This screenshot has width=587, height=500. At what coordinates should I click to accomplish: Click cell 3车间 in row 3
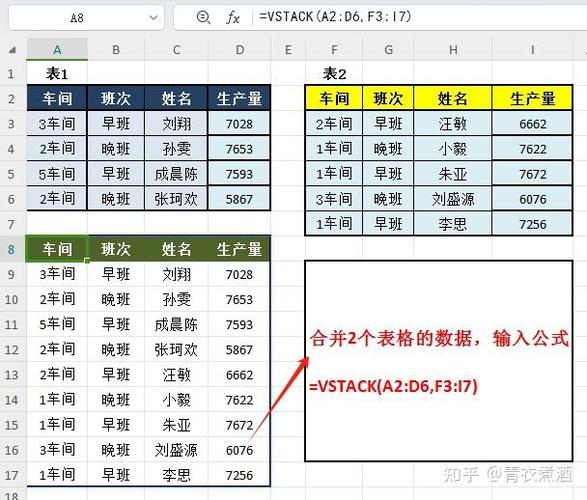point(57,124)
